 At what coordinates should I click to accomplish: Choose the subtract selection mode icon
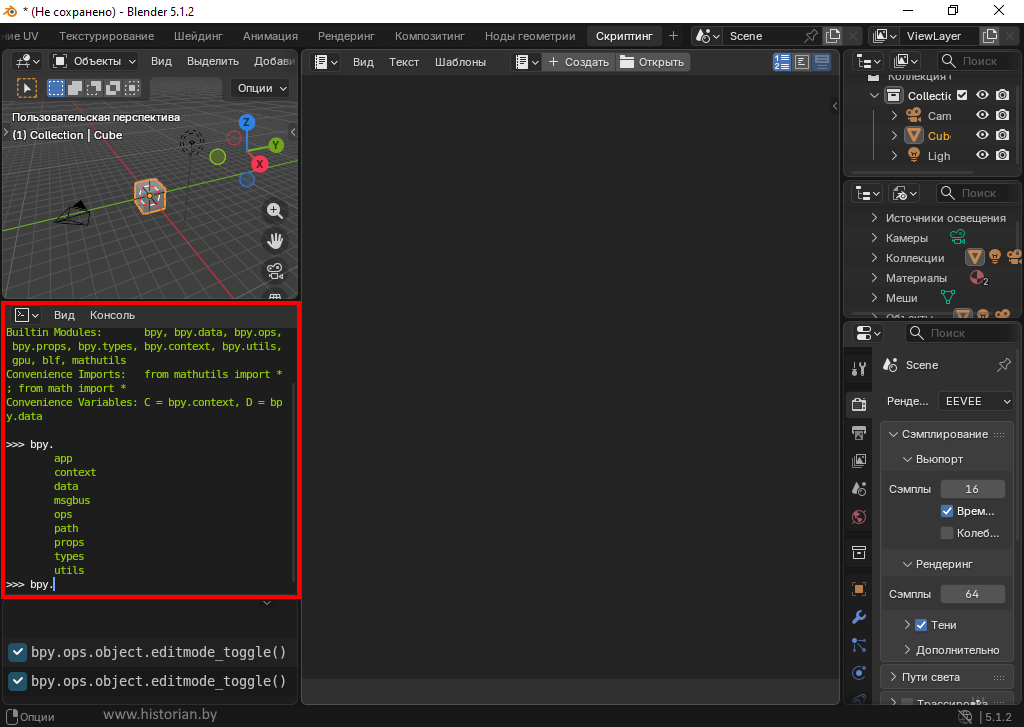94,88
